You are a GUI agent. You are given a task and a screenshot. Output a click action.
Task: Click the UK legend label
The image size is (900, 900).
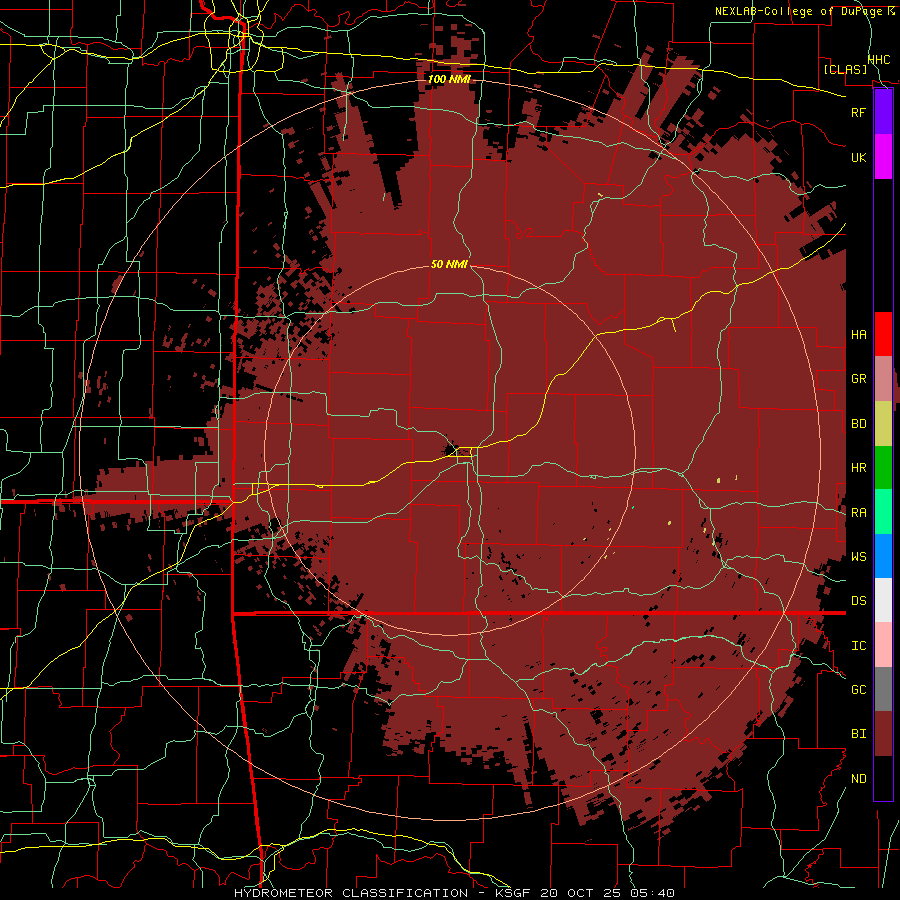[858, 157]
